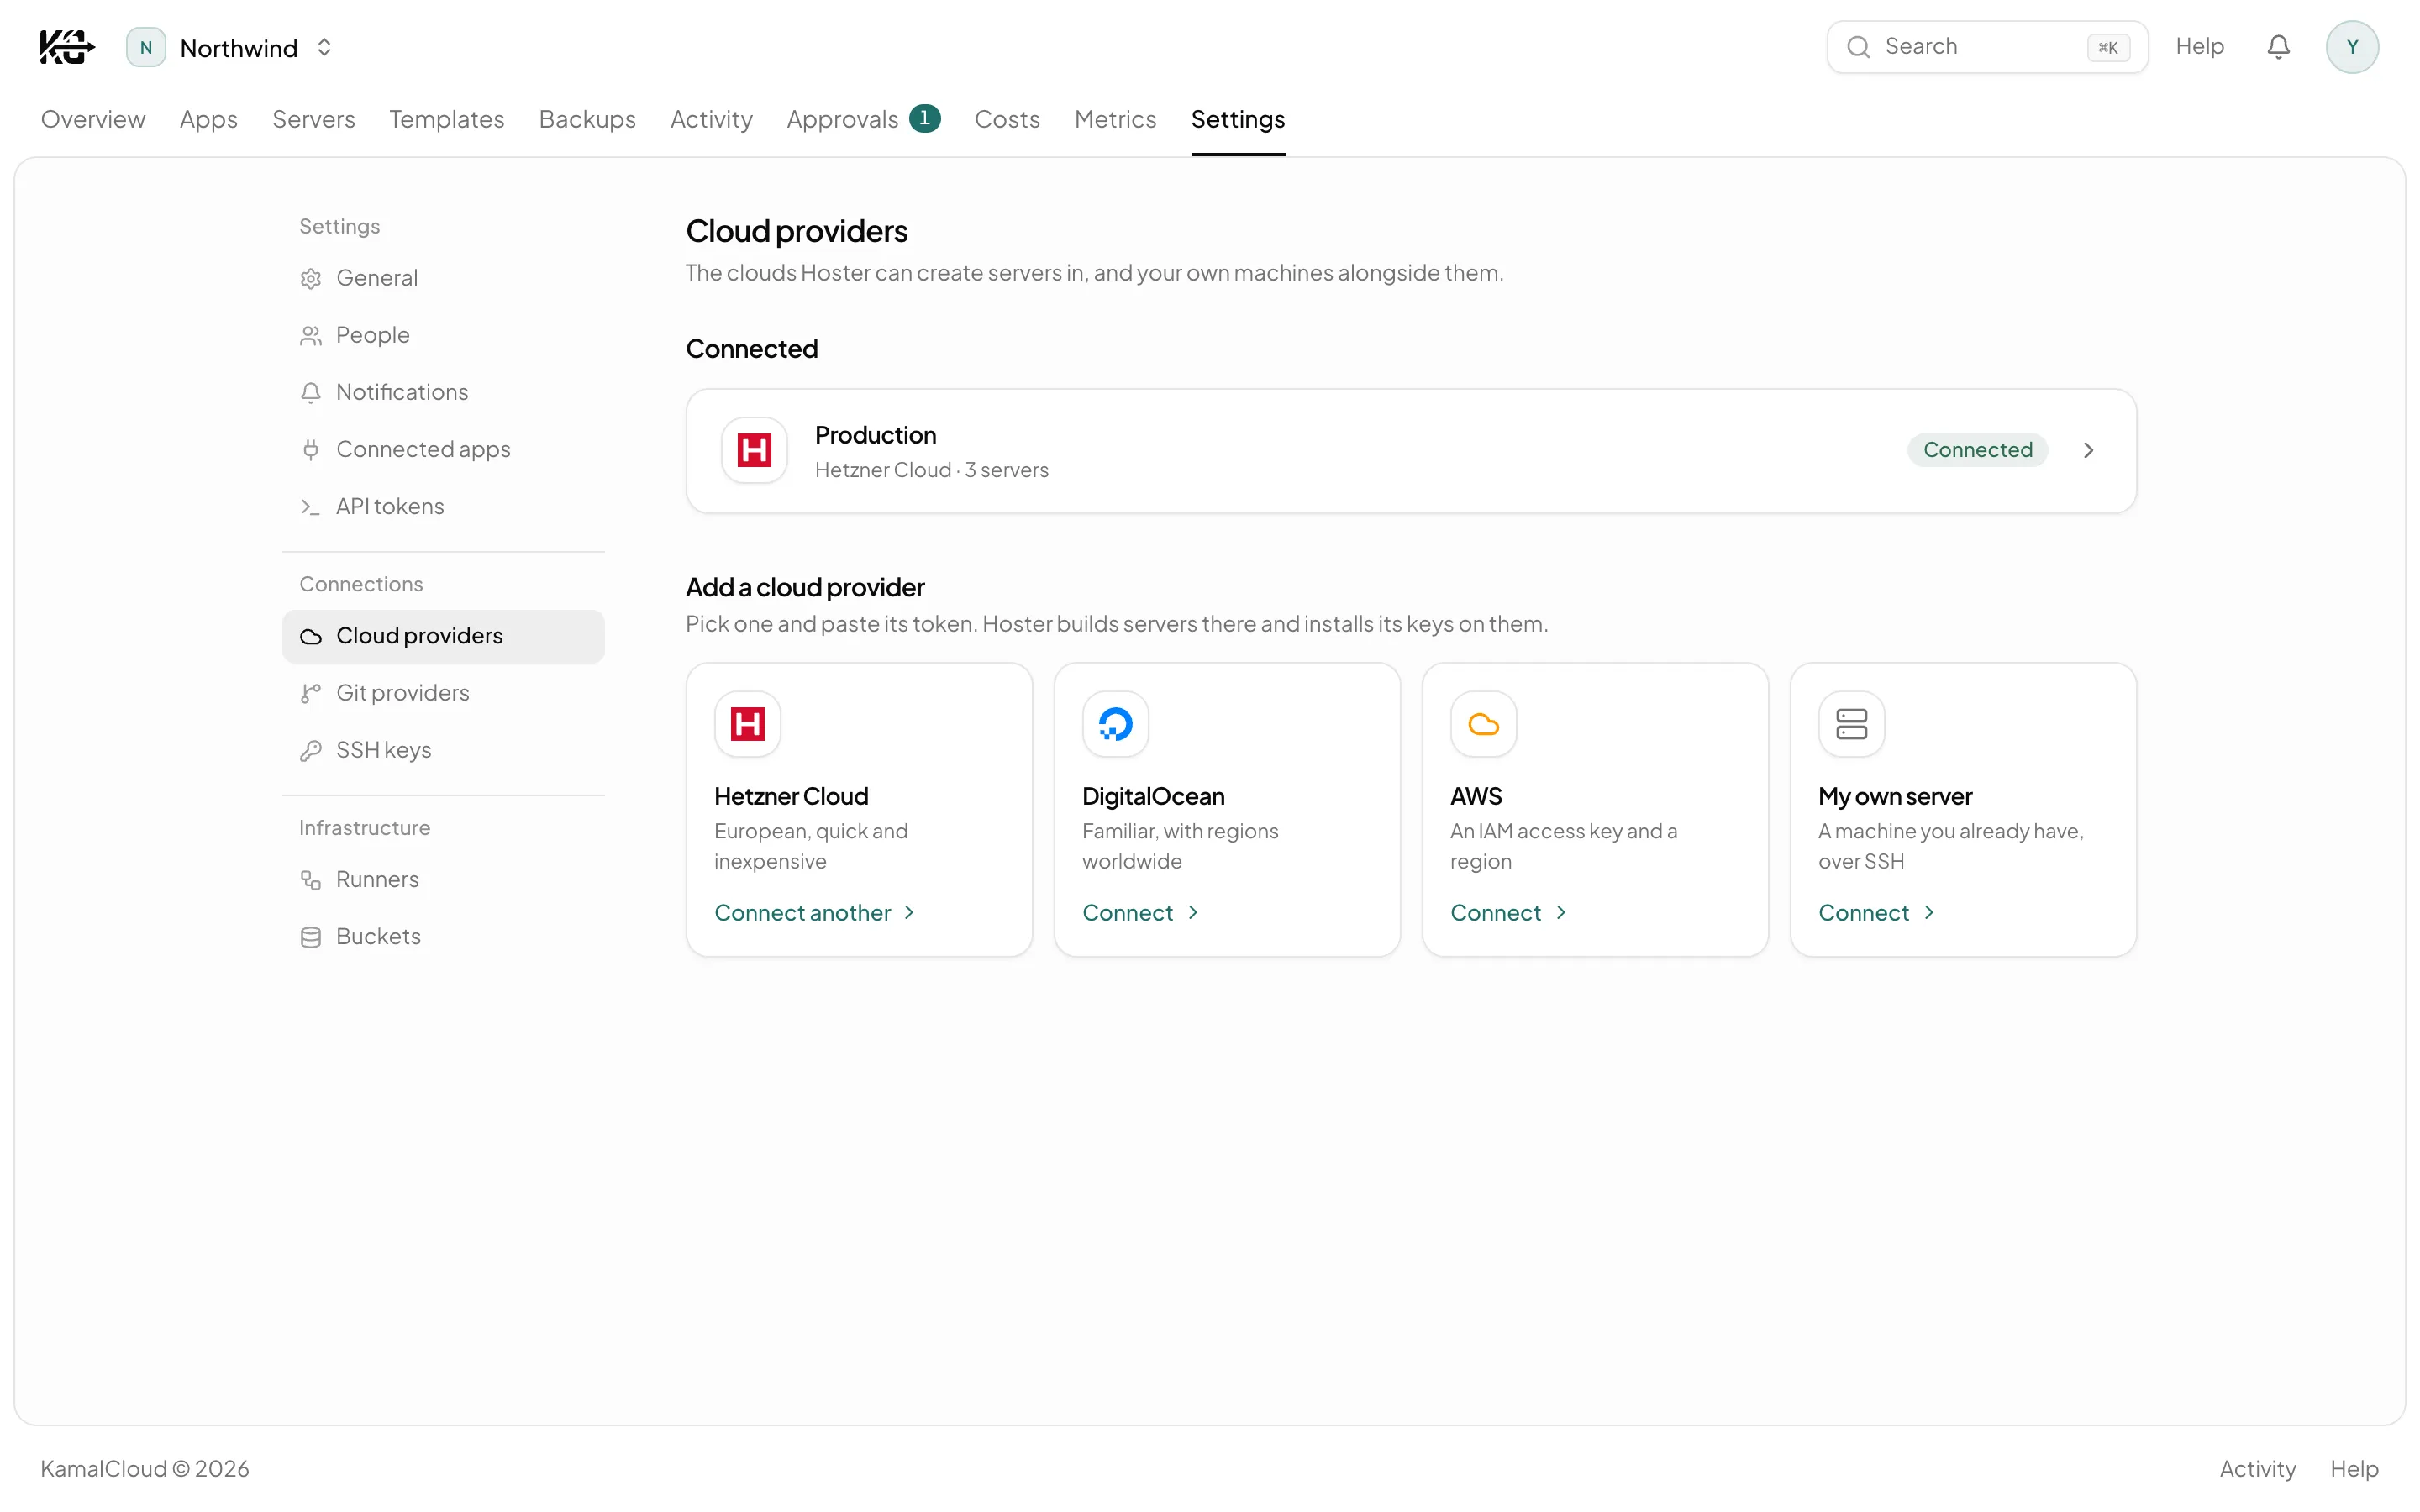This screenshot has height=1512, width=2420.
Task: Click the SSH keys key icon
Action: tap(311, 750)
